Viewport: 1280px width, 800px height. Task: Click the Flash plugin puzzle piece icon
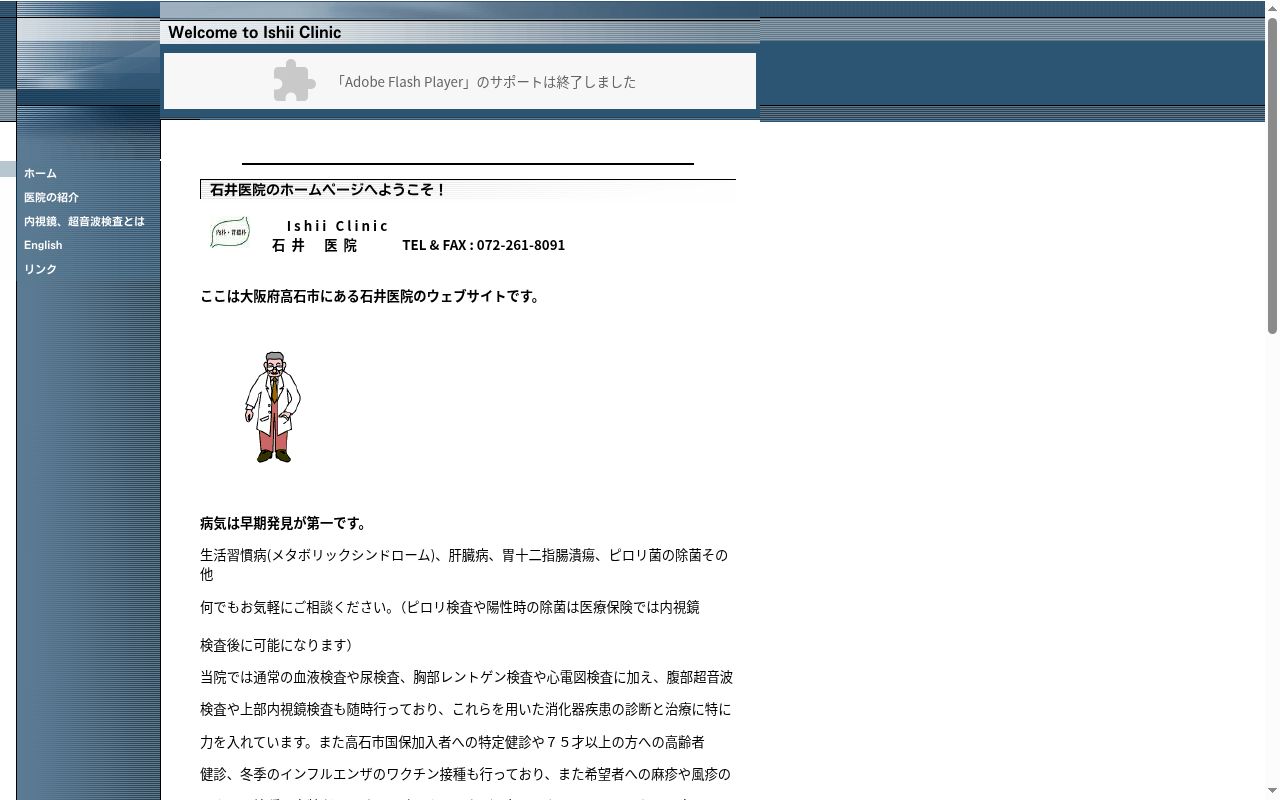pos(295,81)
